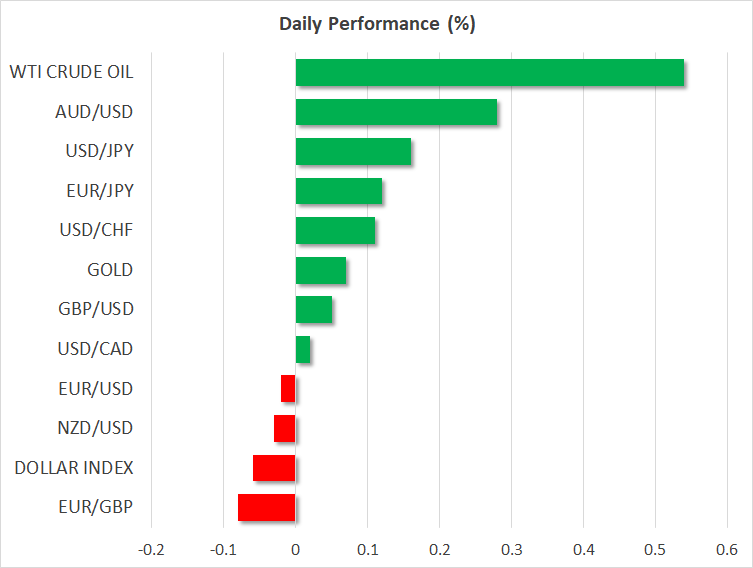Click the red DOLLAR INDEX bar
This screenshot has height=568, width=753.
click(274, 468)
